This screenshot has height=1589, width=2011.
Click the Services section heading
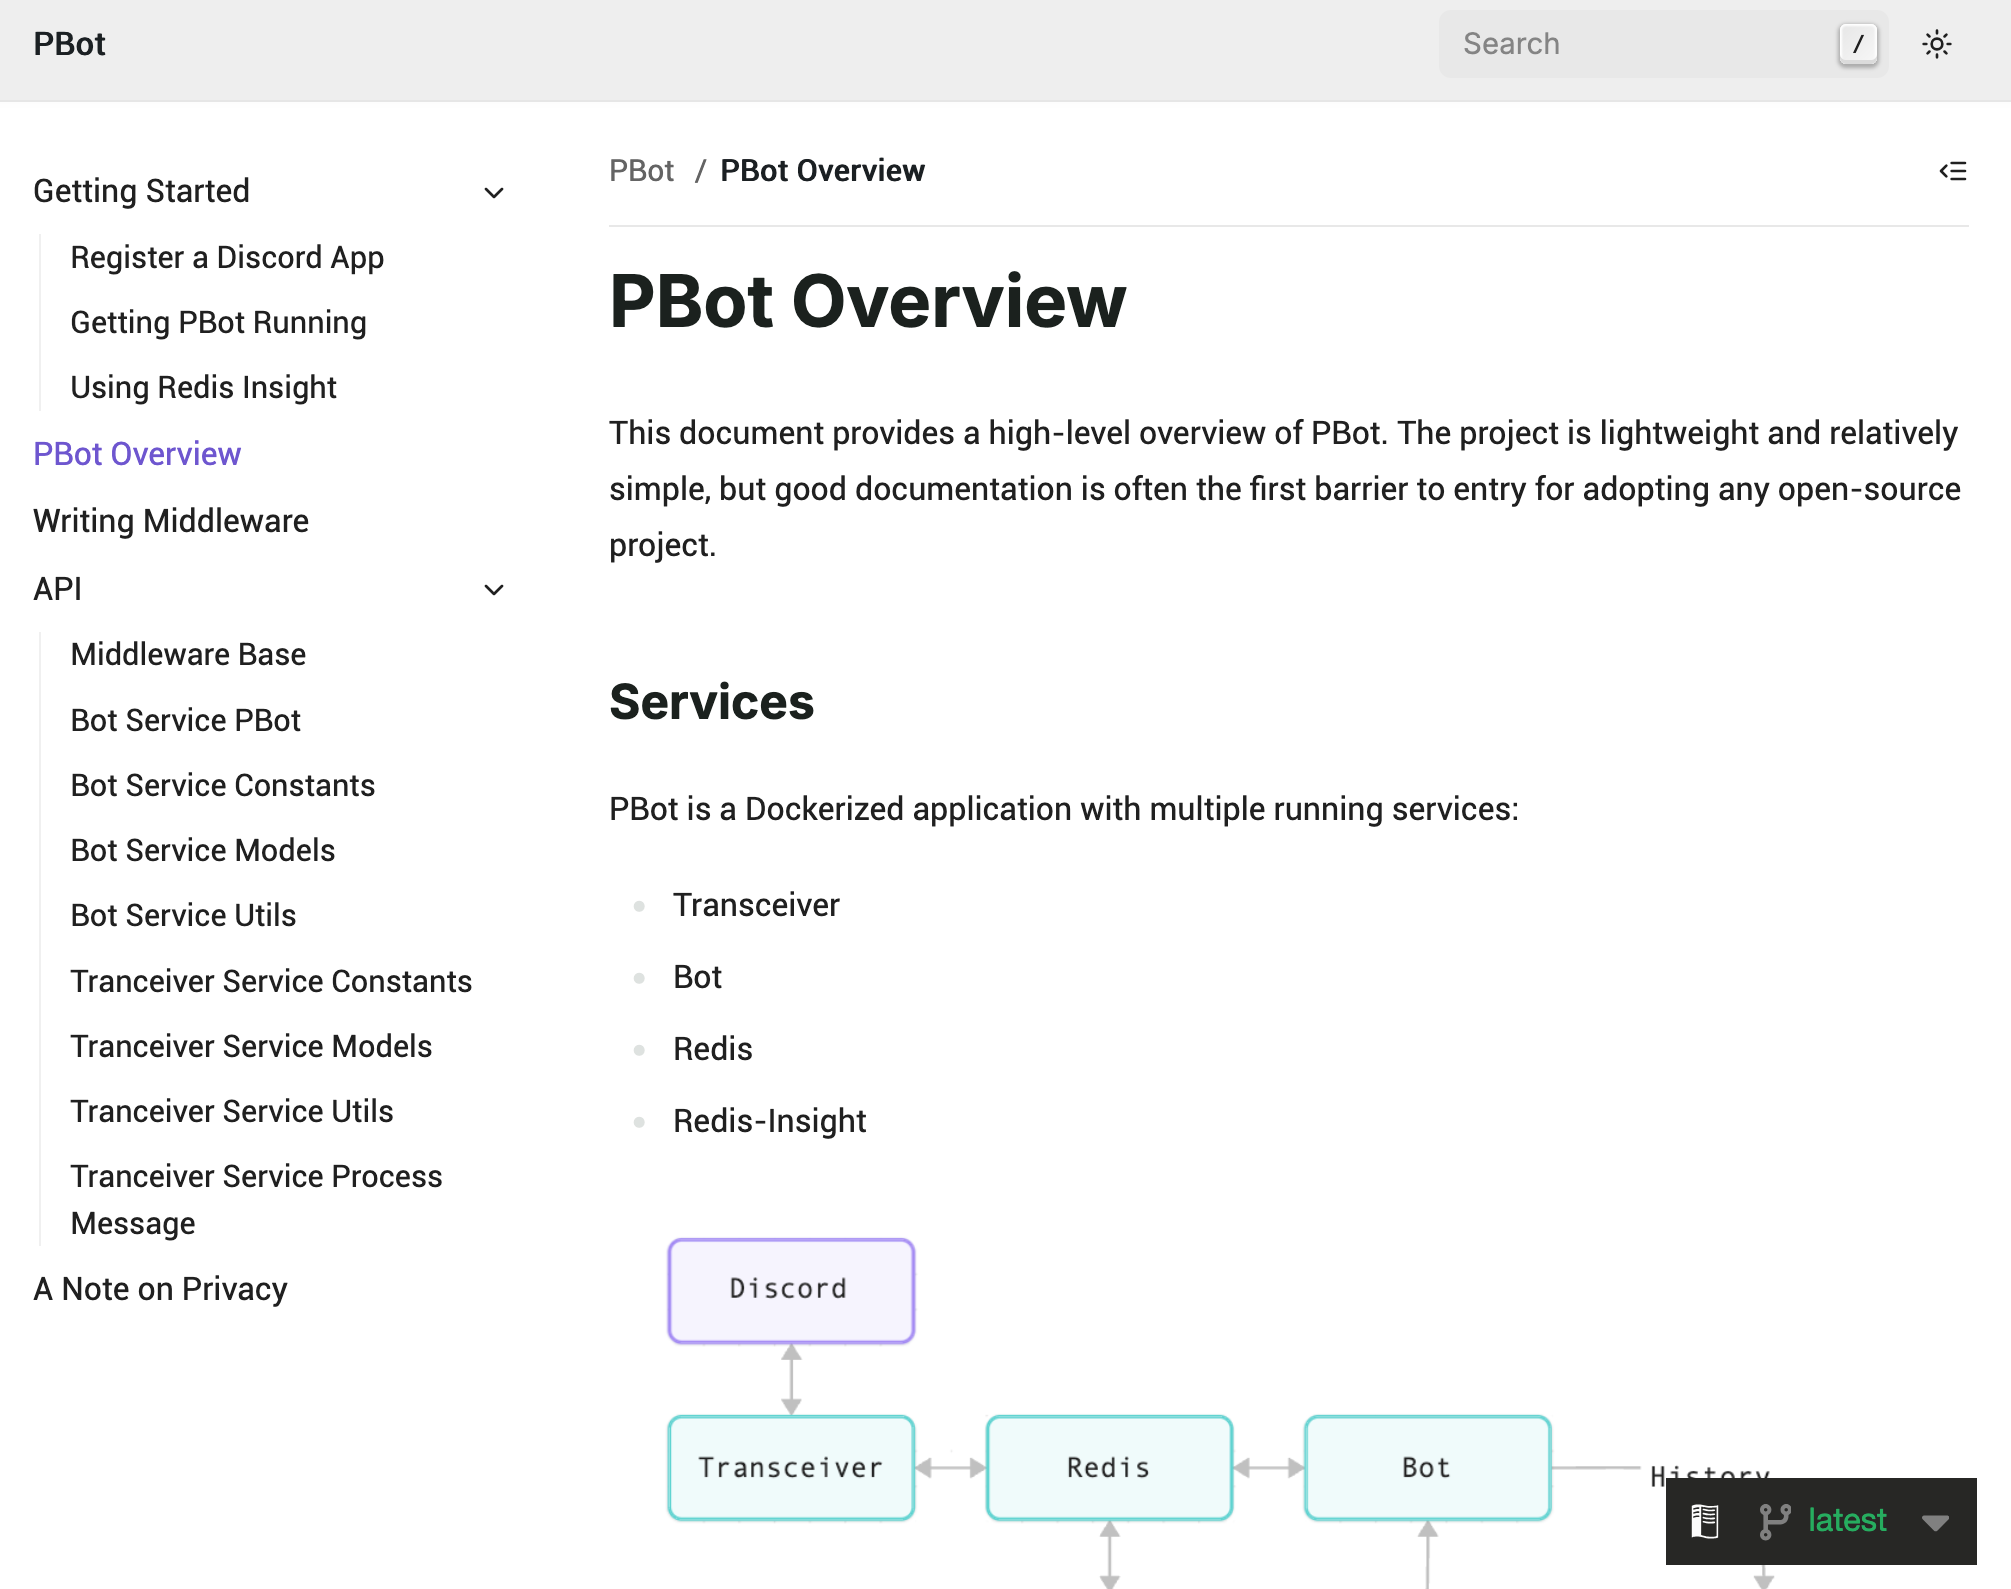tap(712, 702)
